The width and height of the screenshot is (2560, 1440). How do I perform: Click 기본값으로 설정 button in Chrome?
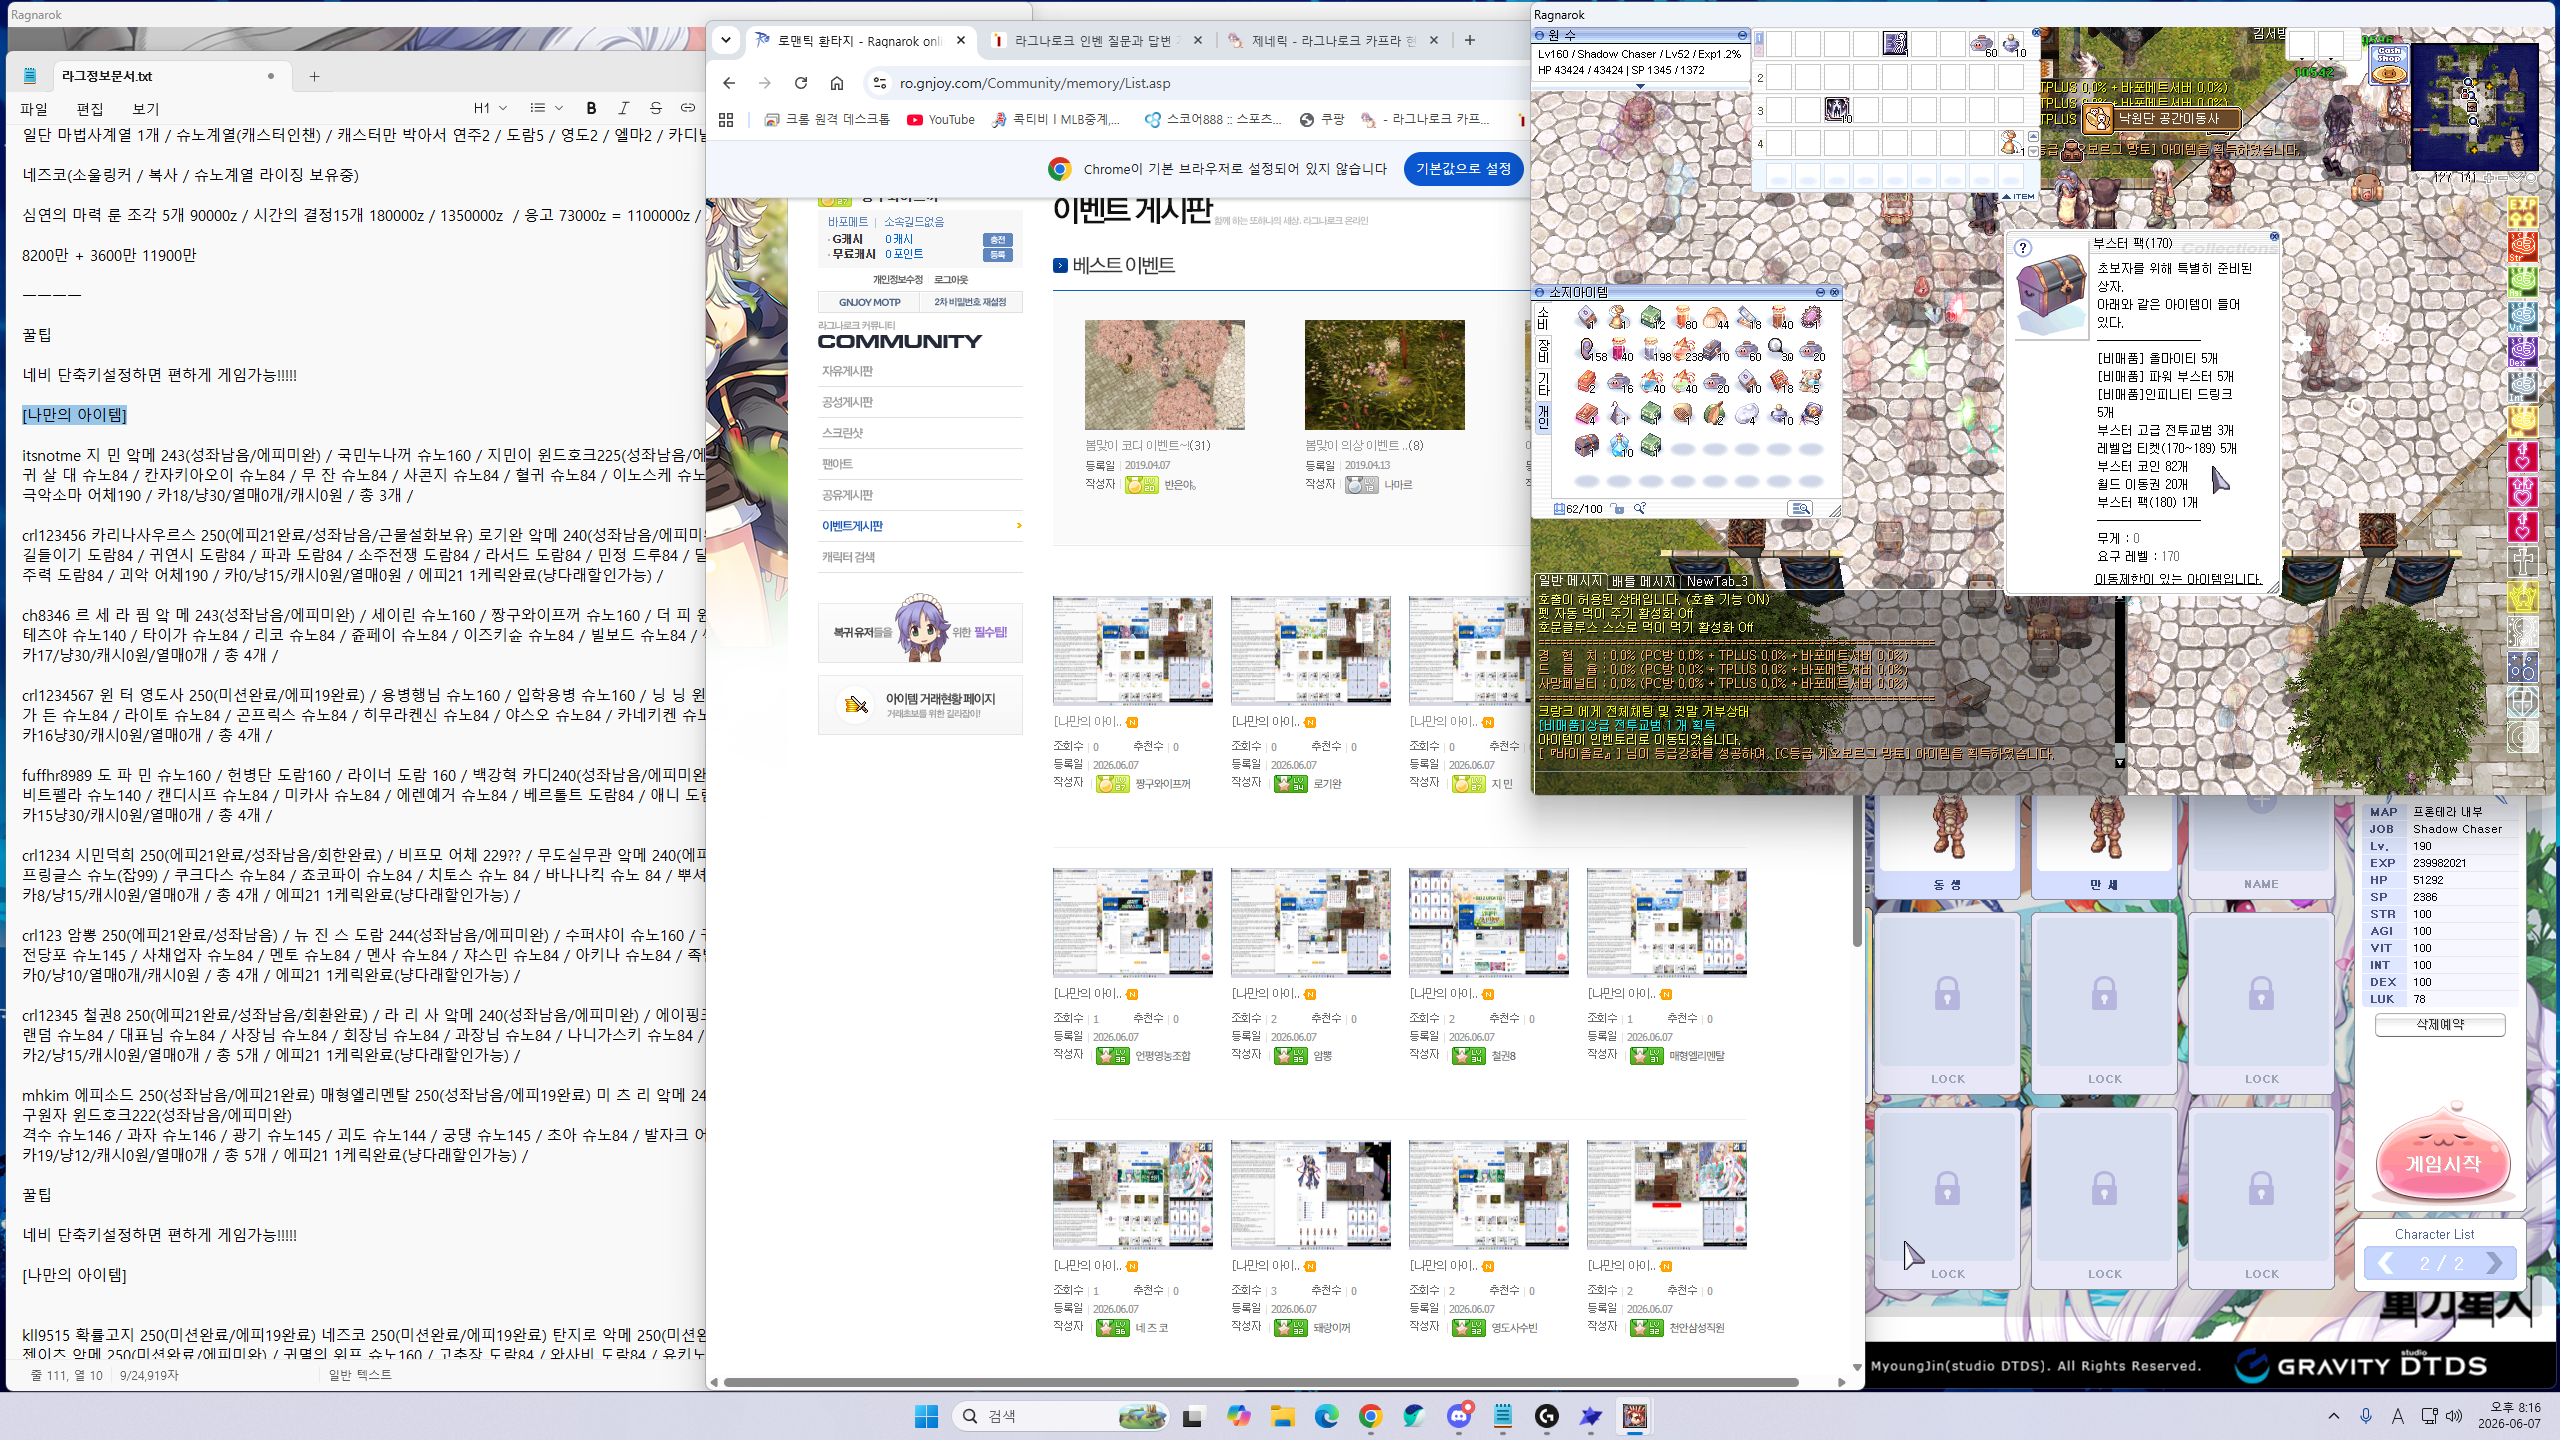coord(1463,169)
